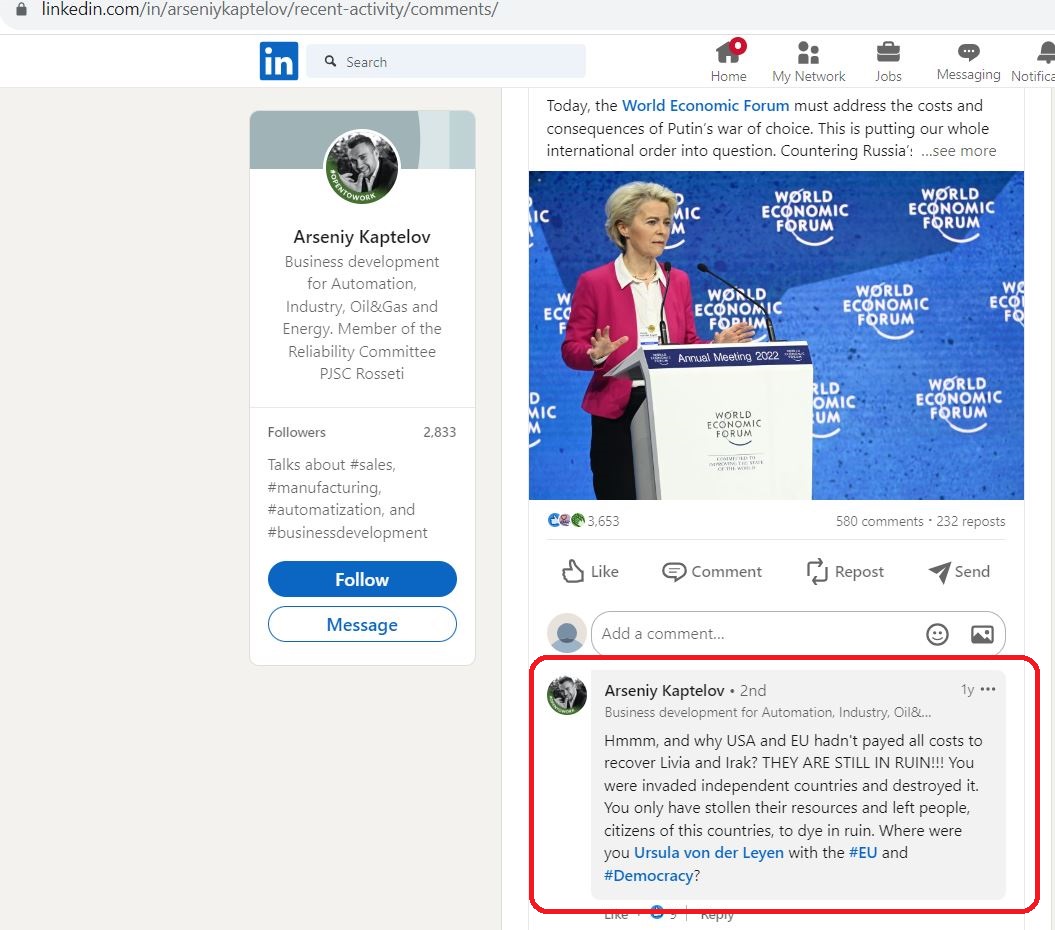This screenshot has width=1055, height=930.
Task: Open the Home tab in navigation
Action: coord(729,61)
